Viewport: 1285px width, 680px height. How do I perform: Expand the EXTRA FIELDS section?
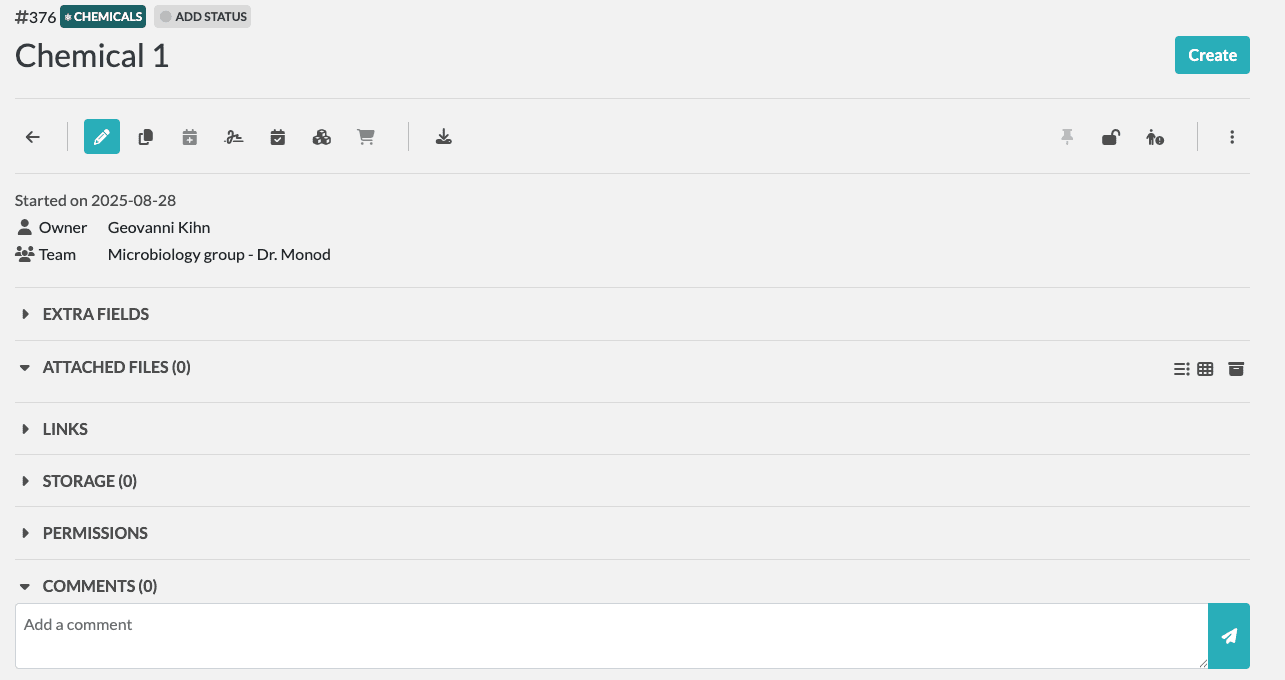pos(95,314)
